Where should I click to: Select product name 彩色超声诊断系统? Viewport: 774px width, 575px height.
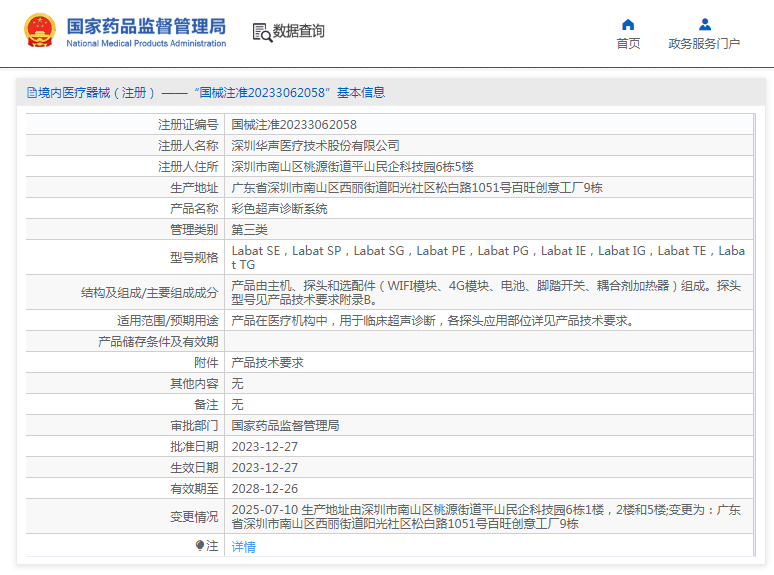coord(489,209)
